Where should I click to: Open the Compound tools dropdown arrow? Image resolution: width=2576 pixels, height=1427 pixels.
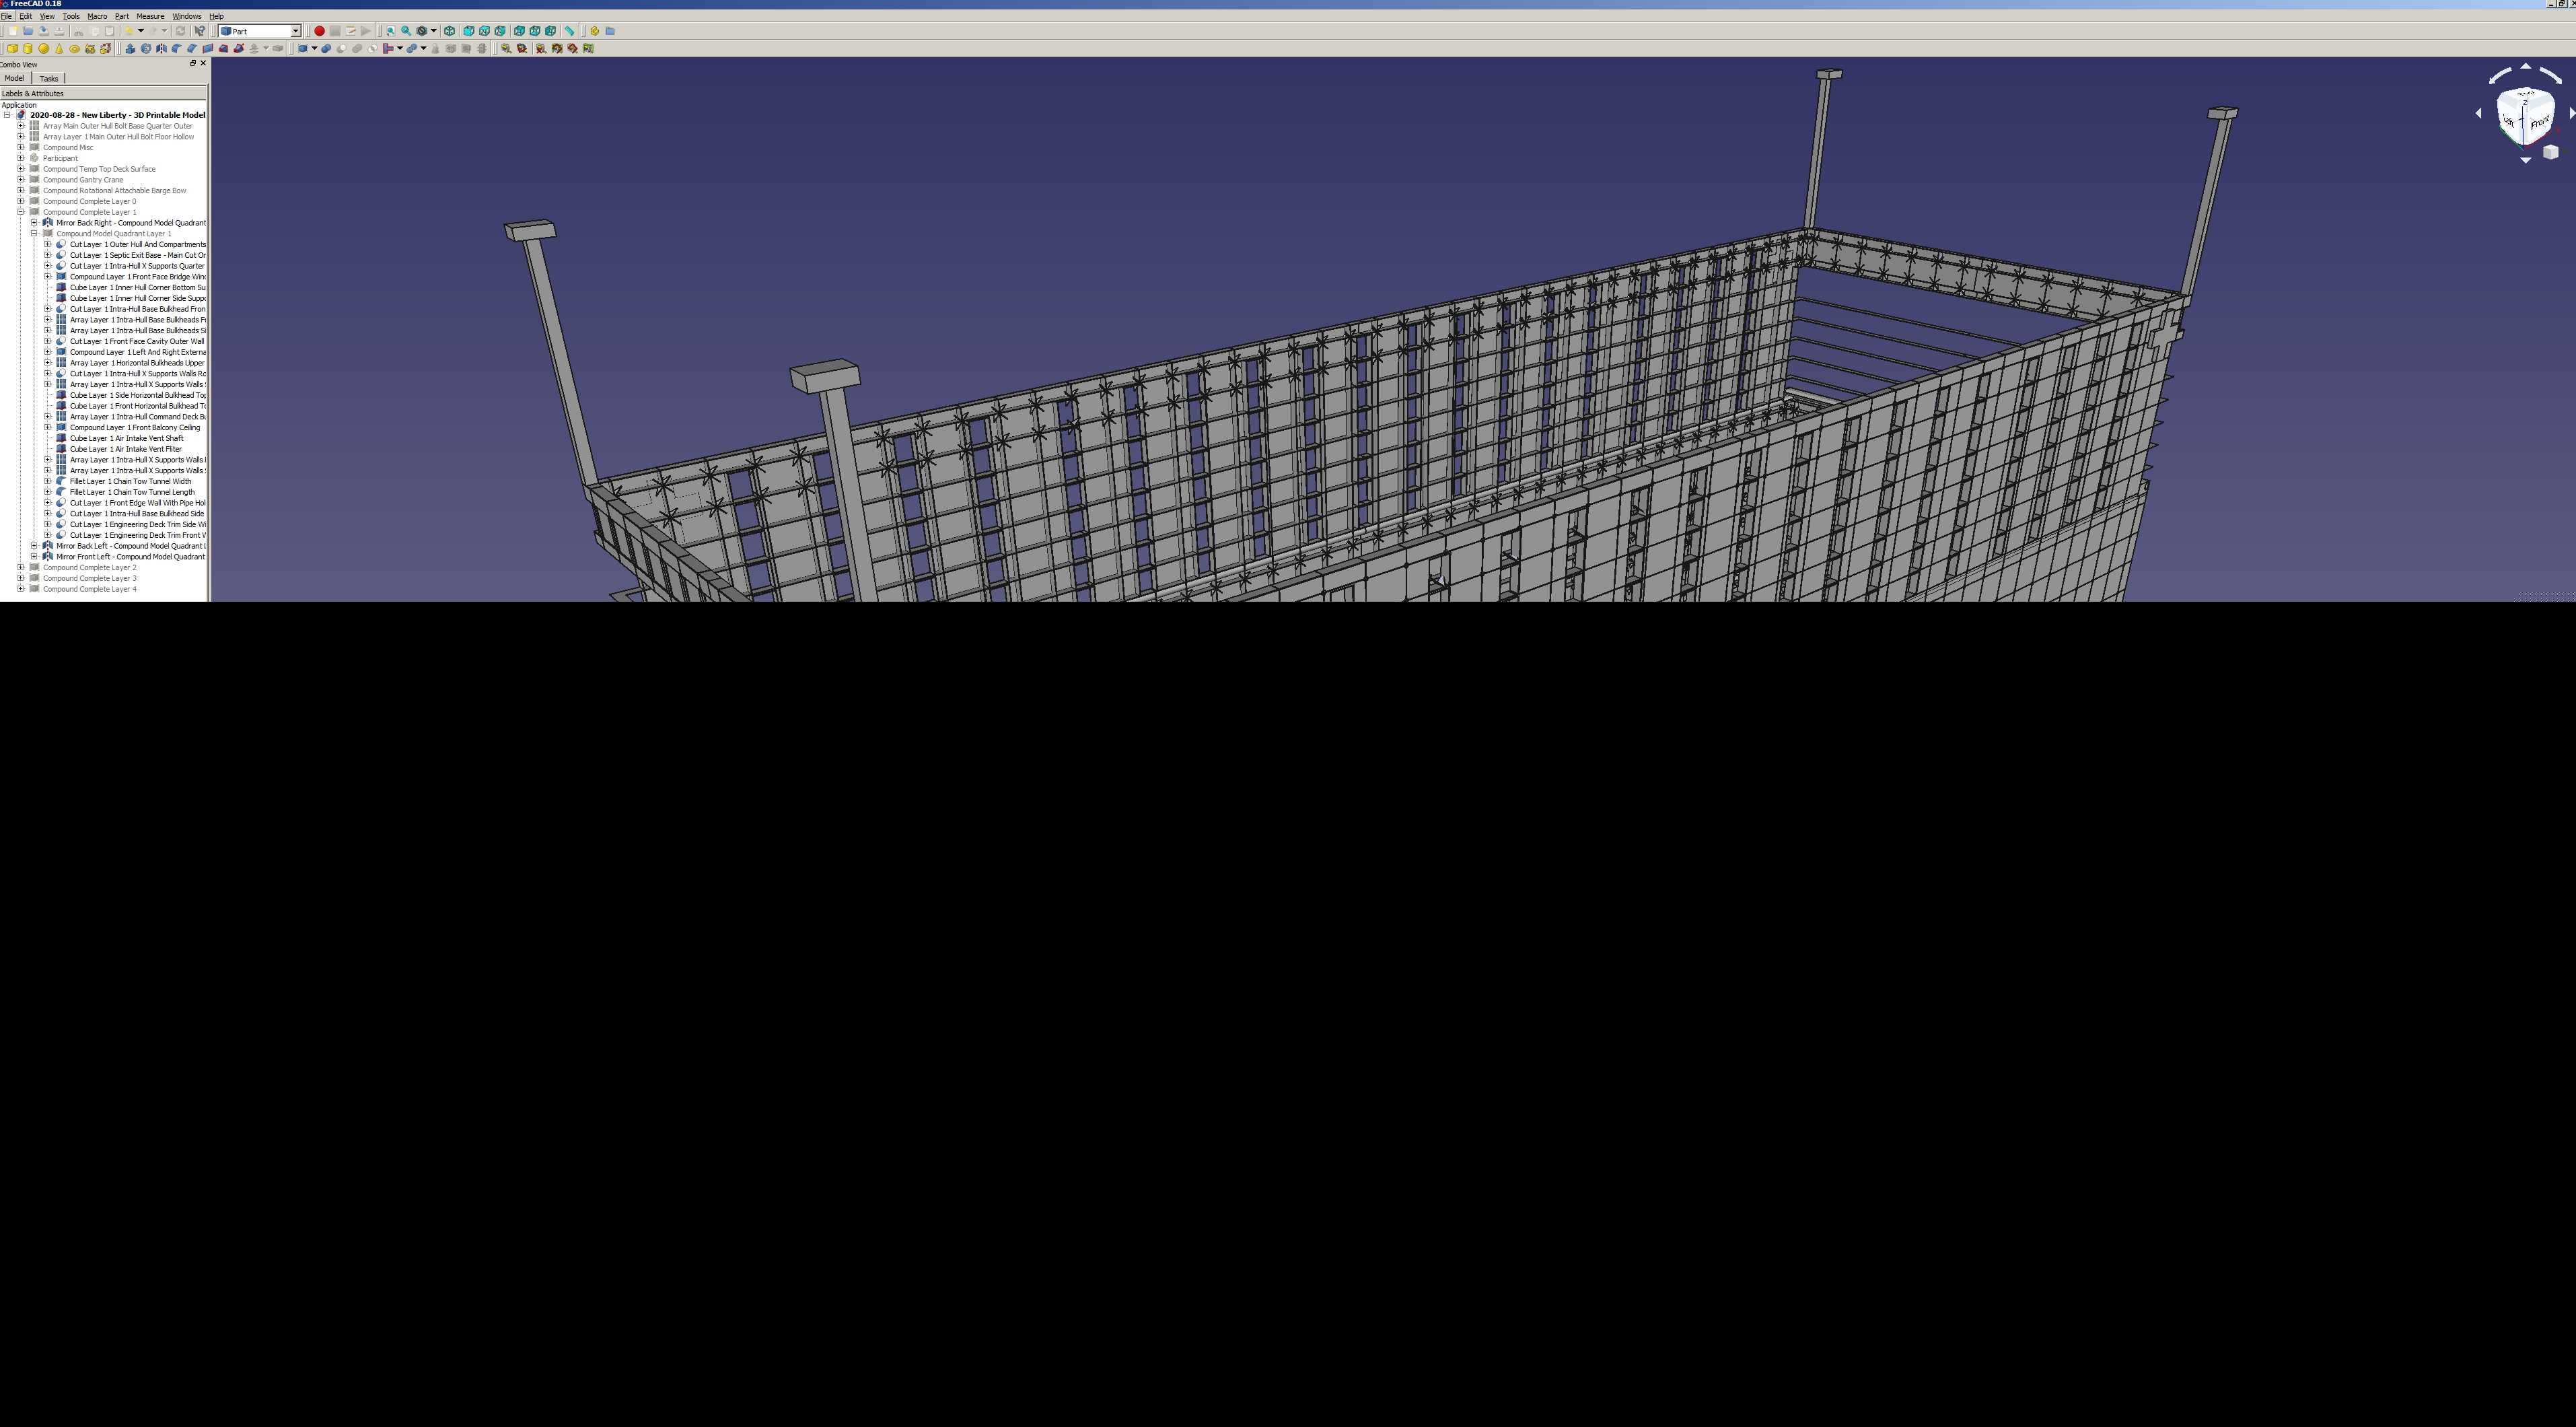tap(314, 48)
